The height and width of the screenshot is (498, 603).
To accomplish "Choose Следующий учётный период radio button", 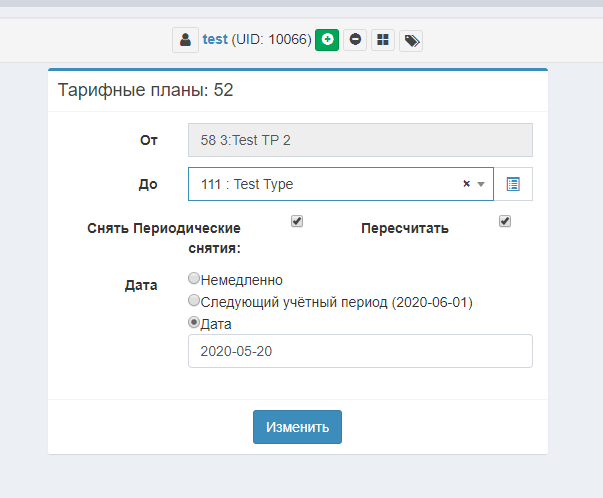I will [194, 300].
